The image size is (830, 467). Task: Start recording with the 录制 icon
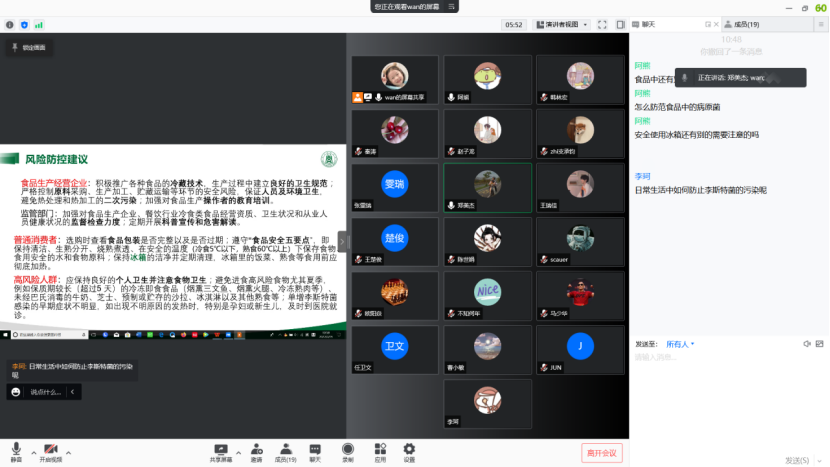[x=348, y=450]
